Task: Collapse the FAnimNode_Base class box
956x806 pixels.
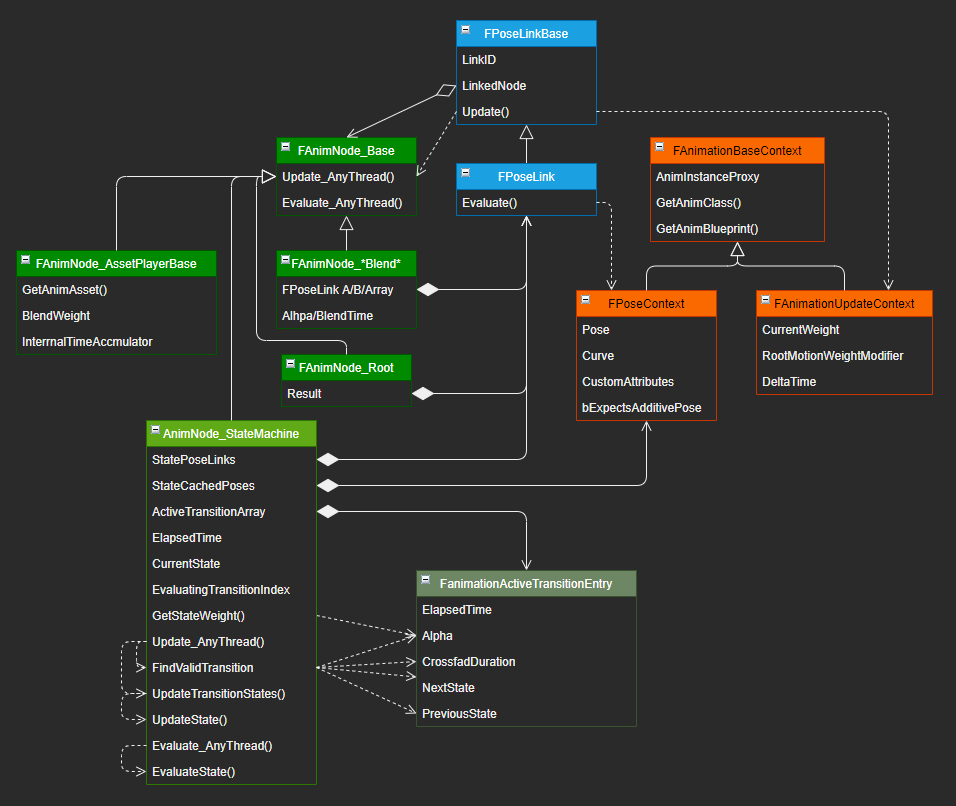Action: tap(287, 150)
